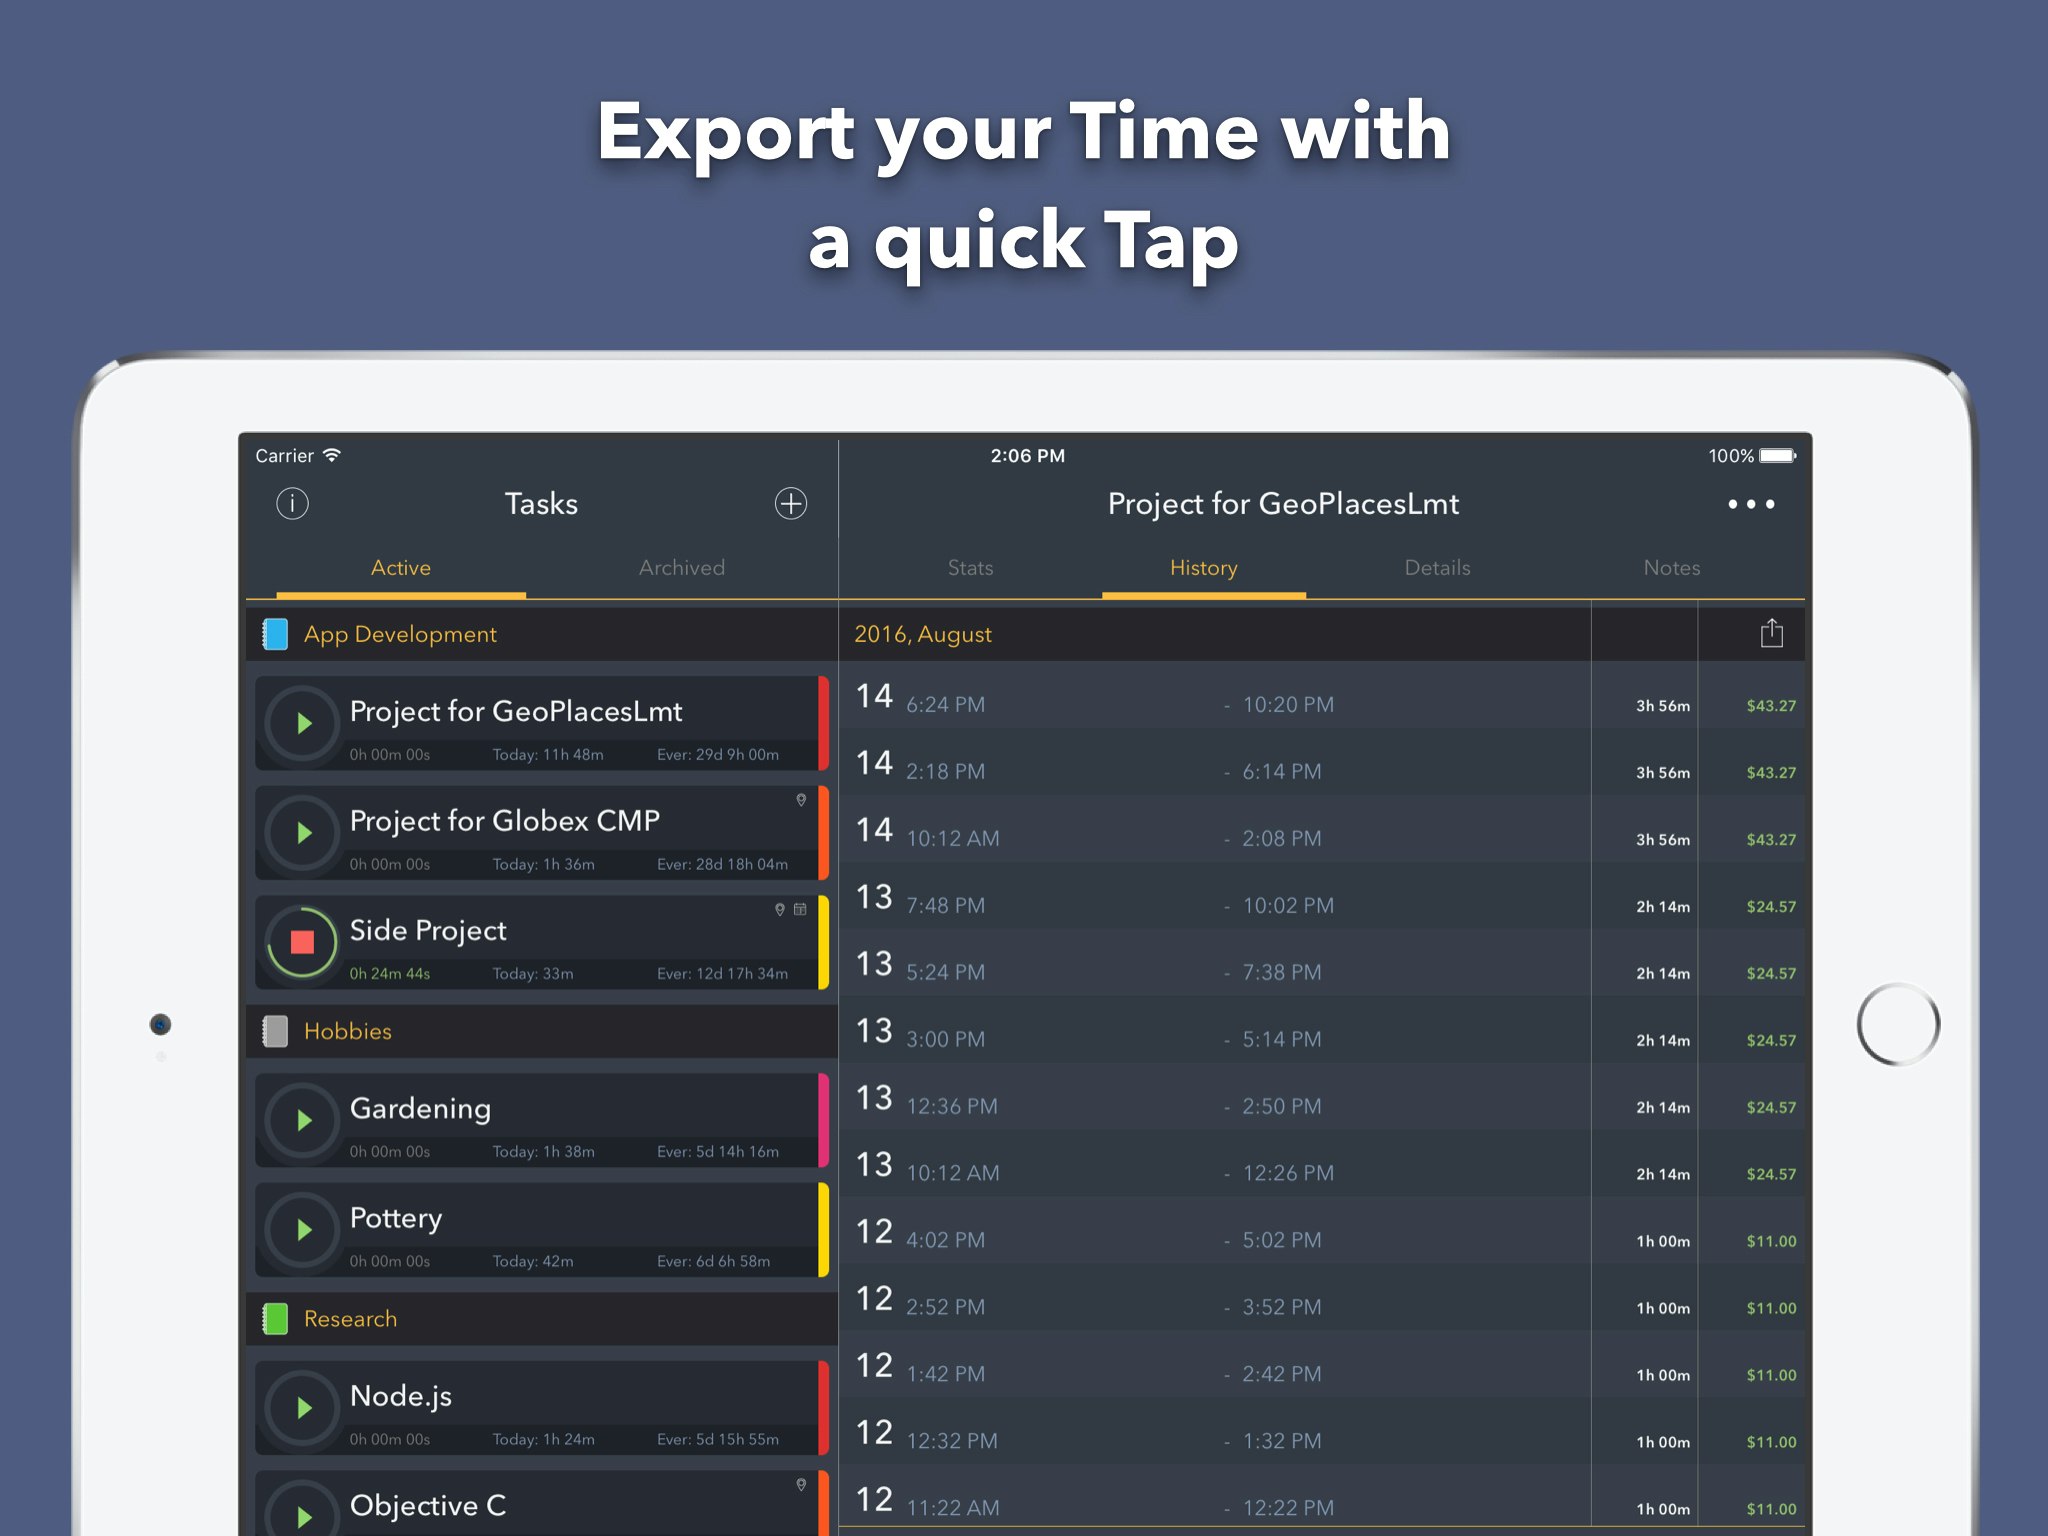
Task: Open the Notes tab
Action: coord(1671,568)
